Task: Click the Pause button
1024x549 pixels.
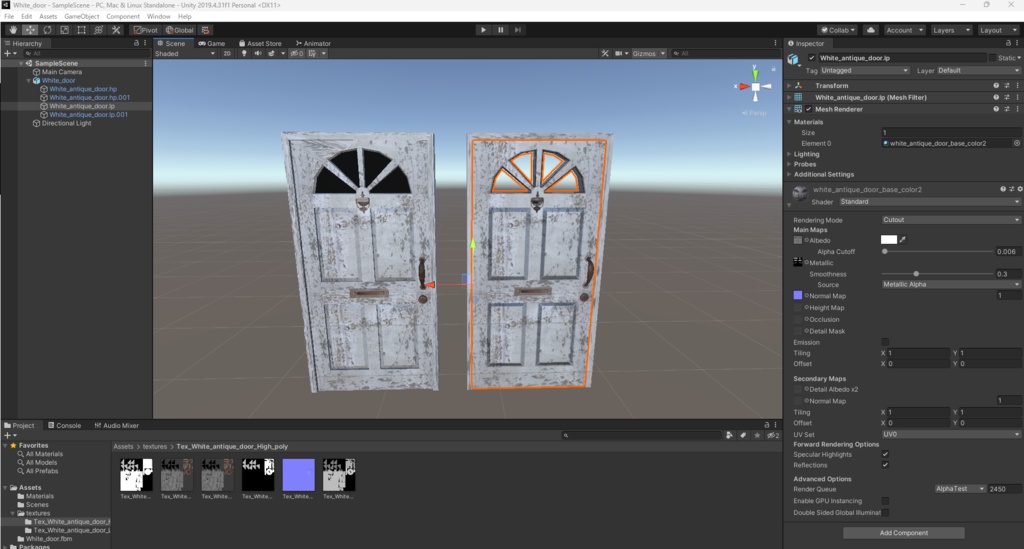Action: point(500,30)
